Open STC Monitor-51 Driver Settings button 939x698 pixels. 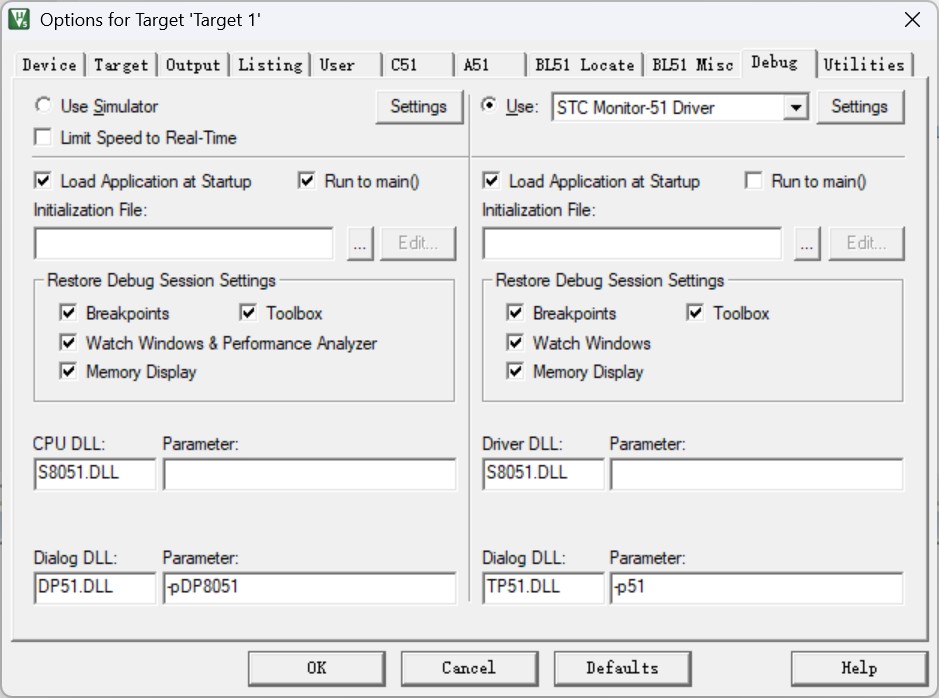coord(859,107)
